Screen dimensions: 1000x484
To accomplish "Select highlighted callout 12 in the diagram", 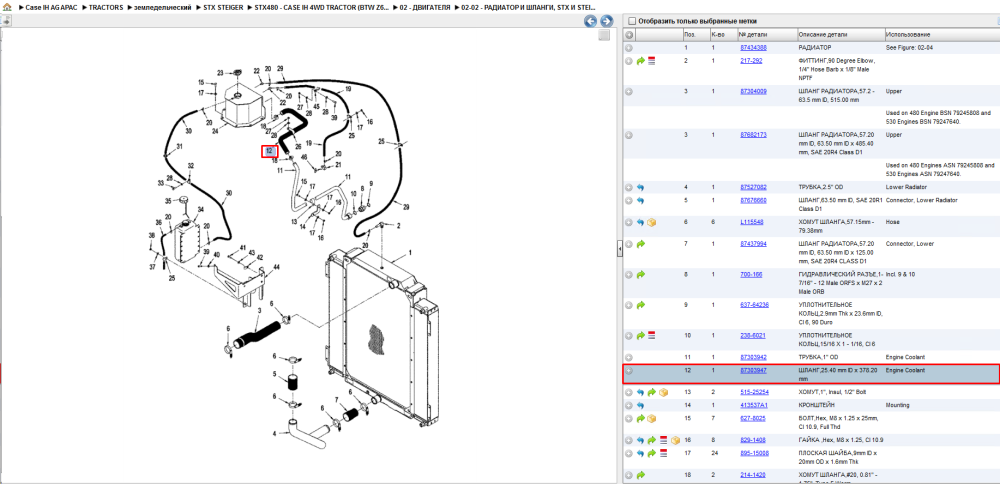I will pos(270,151).
